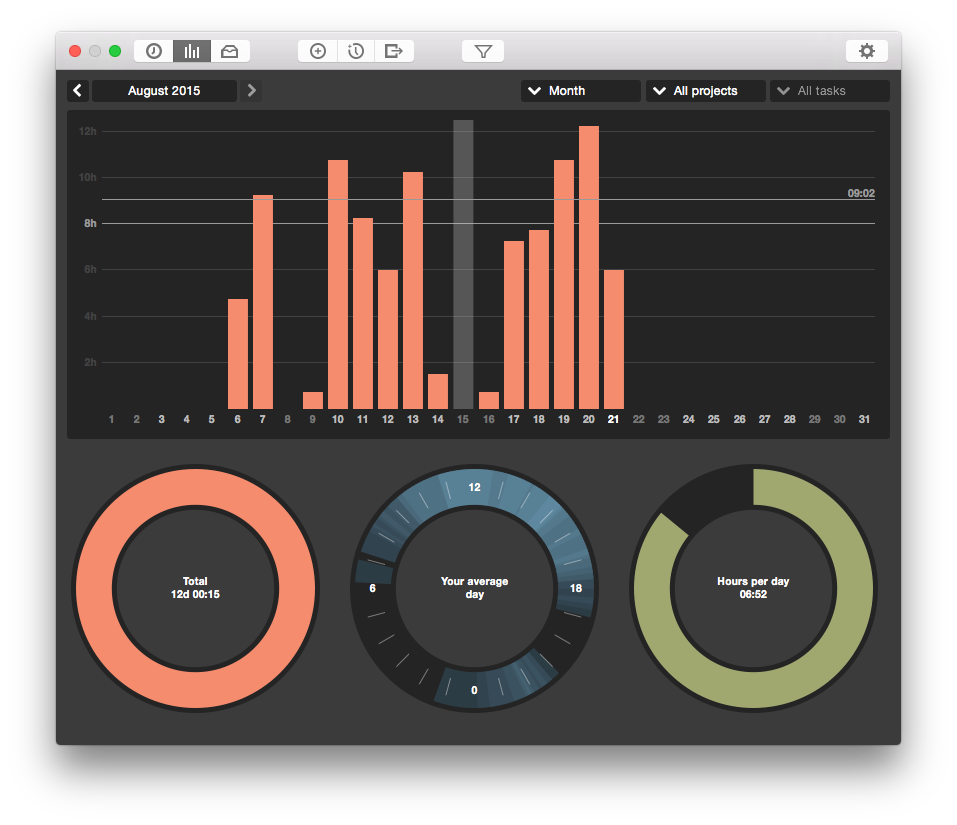Go to previous month arrow
The height and width of the screenshot is (825, 957).
click(x=78, y=91)
